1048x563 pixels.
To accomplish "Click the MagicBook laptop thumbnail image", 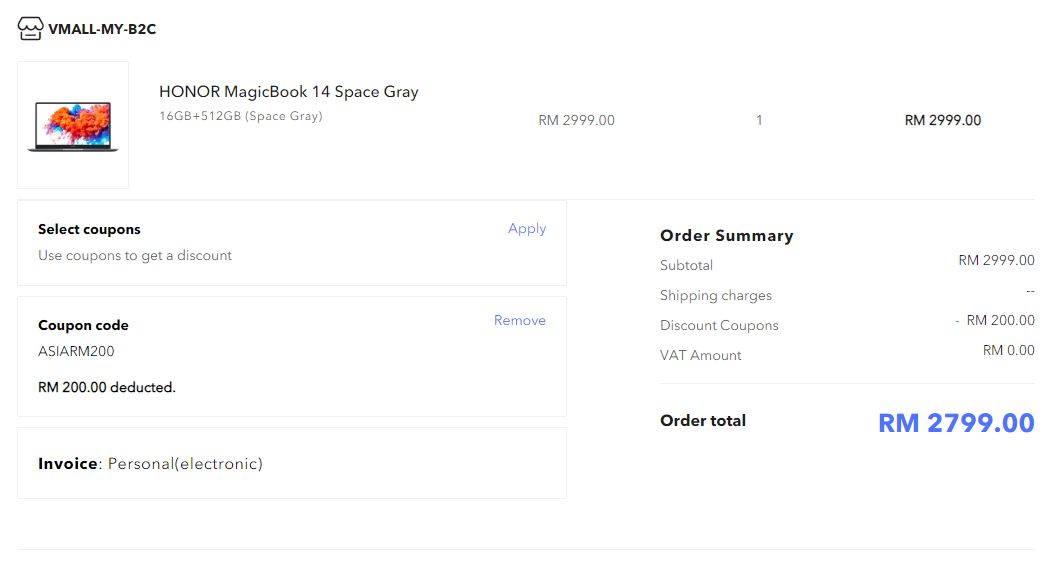I will [x=73, y=125].
